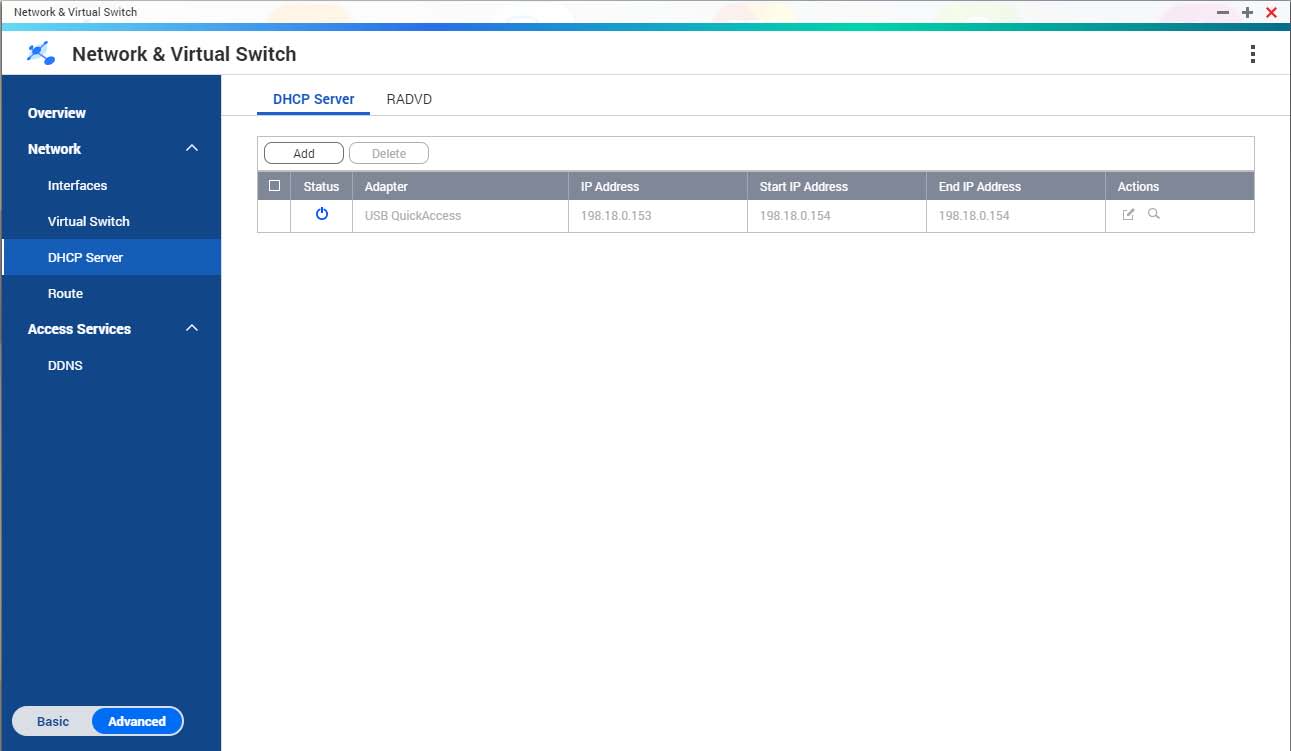Close the Network & Virtual Switch window
The width and height of the screenshot is (1291, 751).
coord(1272,12)
